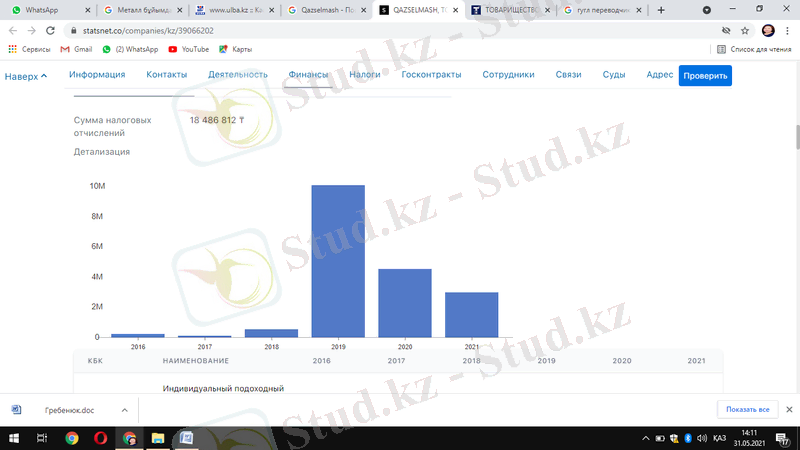
Task: Open Список для чтения reading list
Action: (754, 49)
